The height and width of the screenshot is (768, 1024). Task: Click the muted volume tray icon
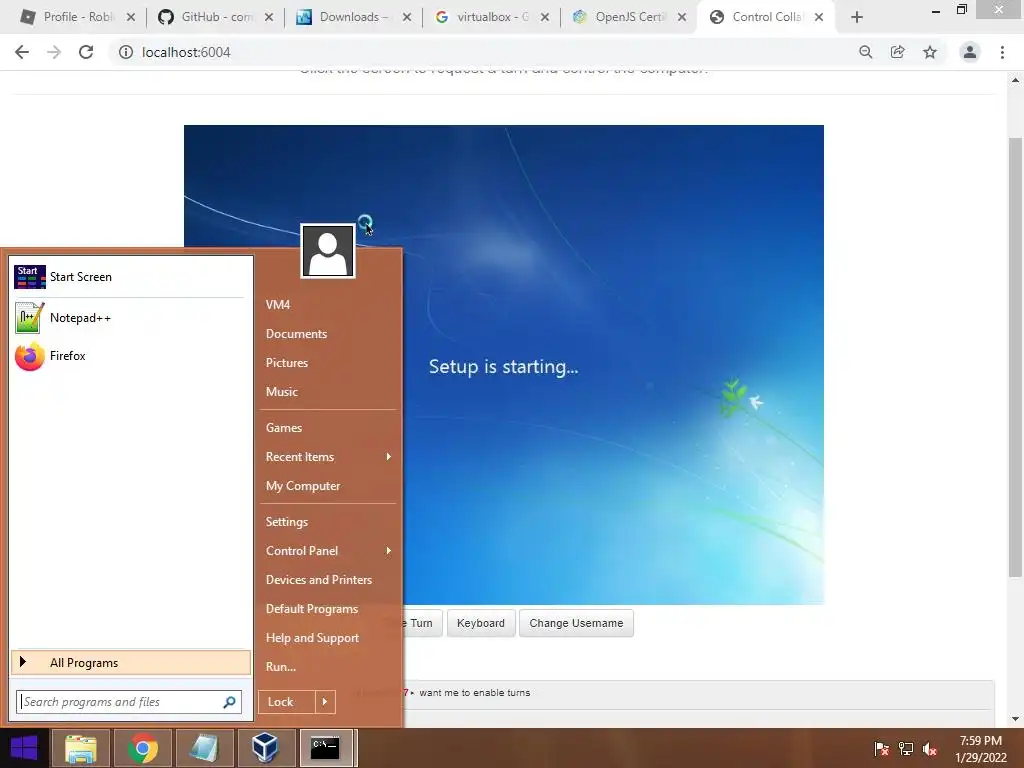(930, 749)
